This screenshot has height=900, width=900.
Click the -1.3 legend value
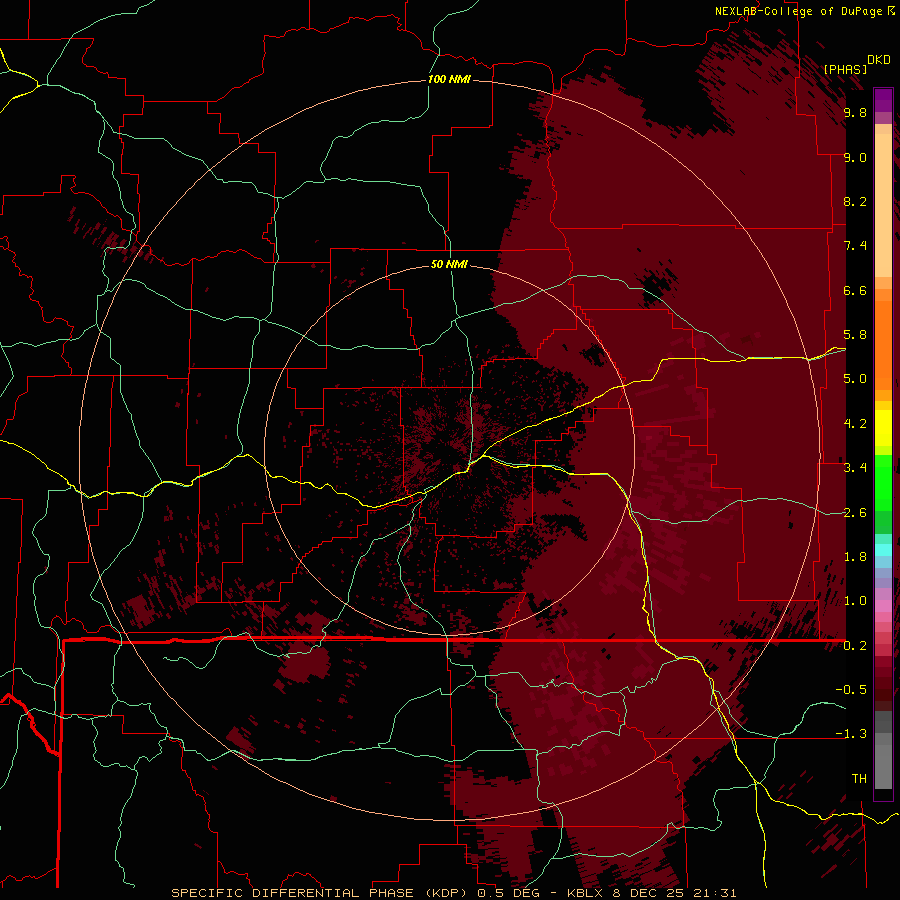pyautogui.click(x=851, y=734)
